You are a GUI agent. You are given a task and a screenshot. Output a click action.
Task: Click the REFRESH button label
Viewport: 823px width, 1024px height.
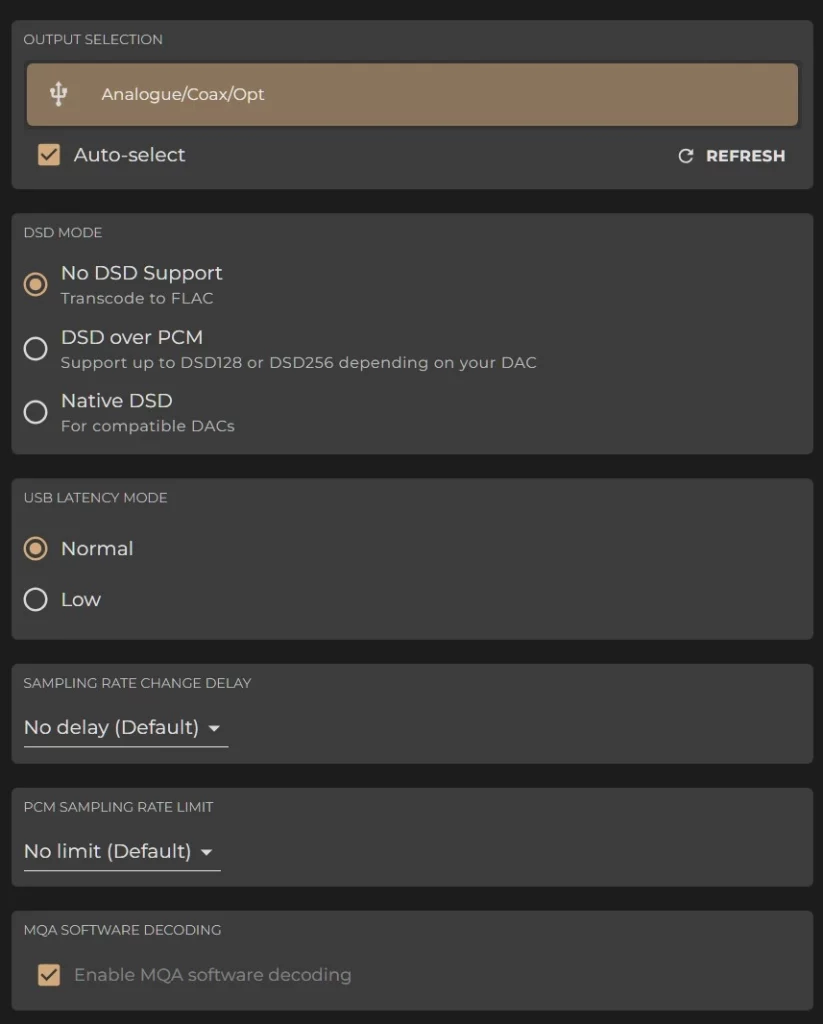(745, 156)
